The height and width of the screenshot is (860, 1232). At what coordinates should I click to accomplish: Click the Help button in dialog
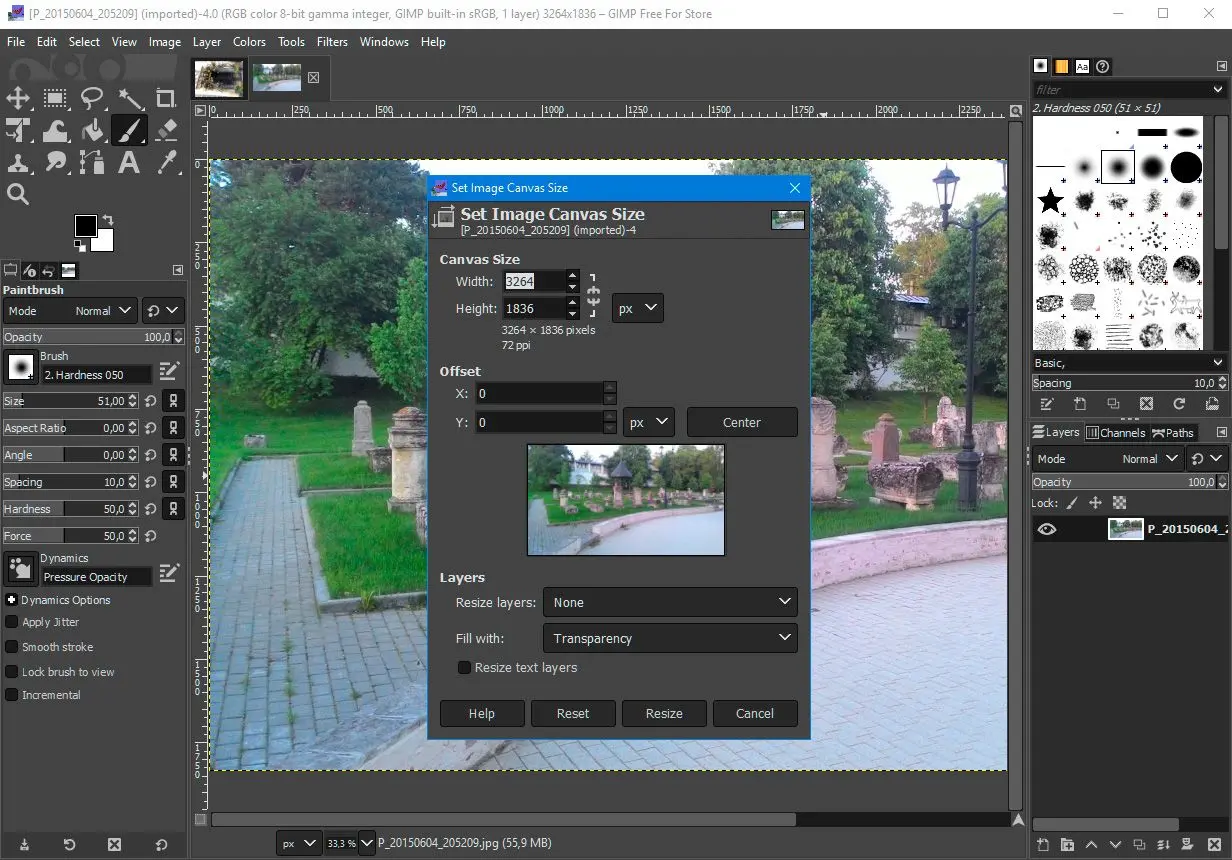pyautogui.click(x=482, y=713)
